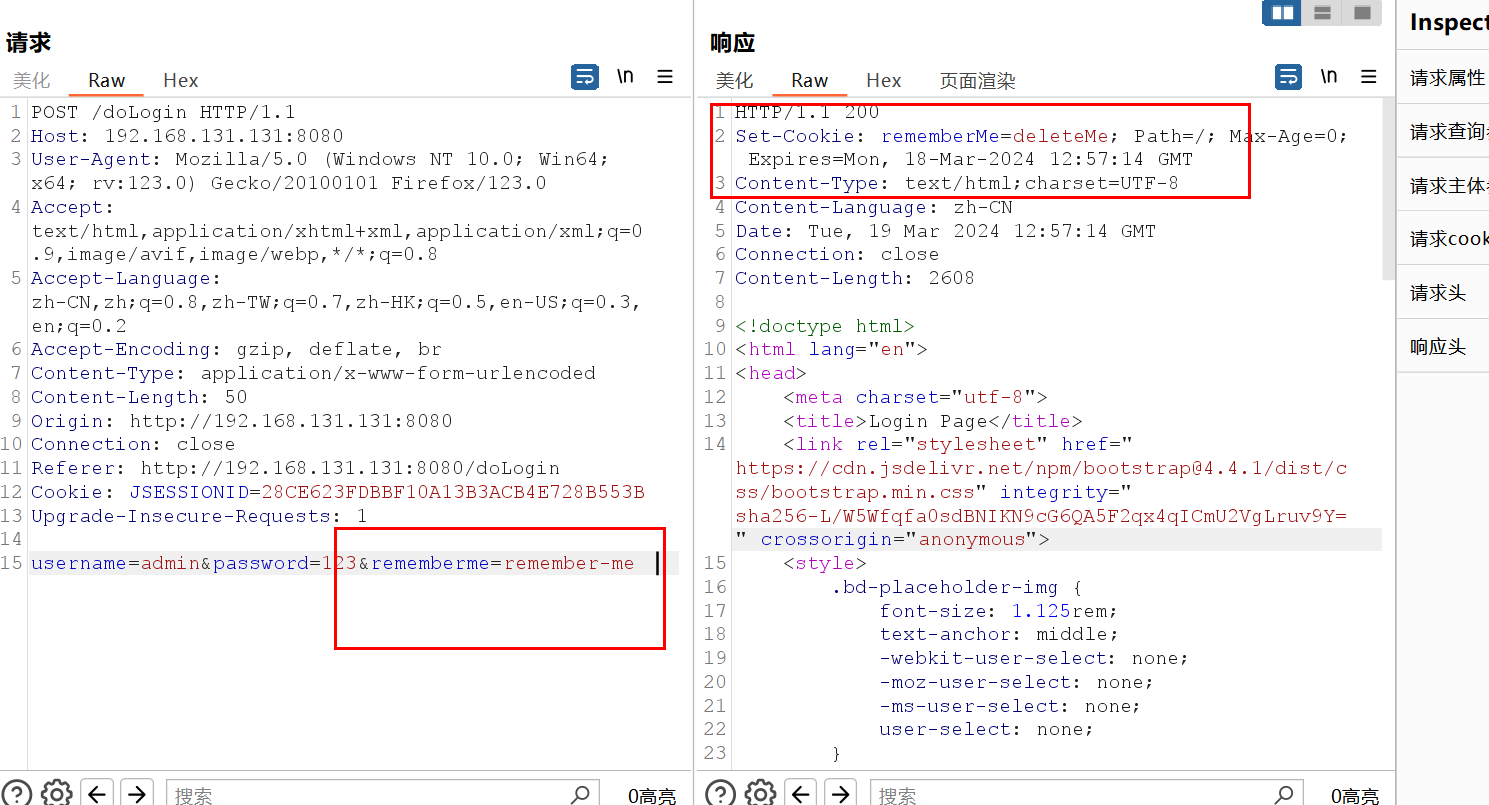Click the JSESSIONID cookie value in the request

(453, 492)
